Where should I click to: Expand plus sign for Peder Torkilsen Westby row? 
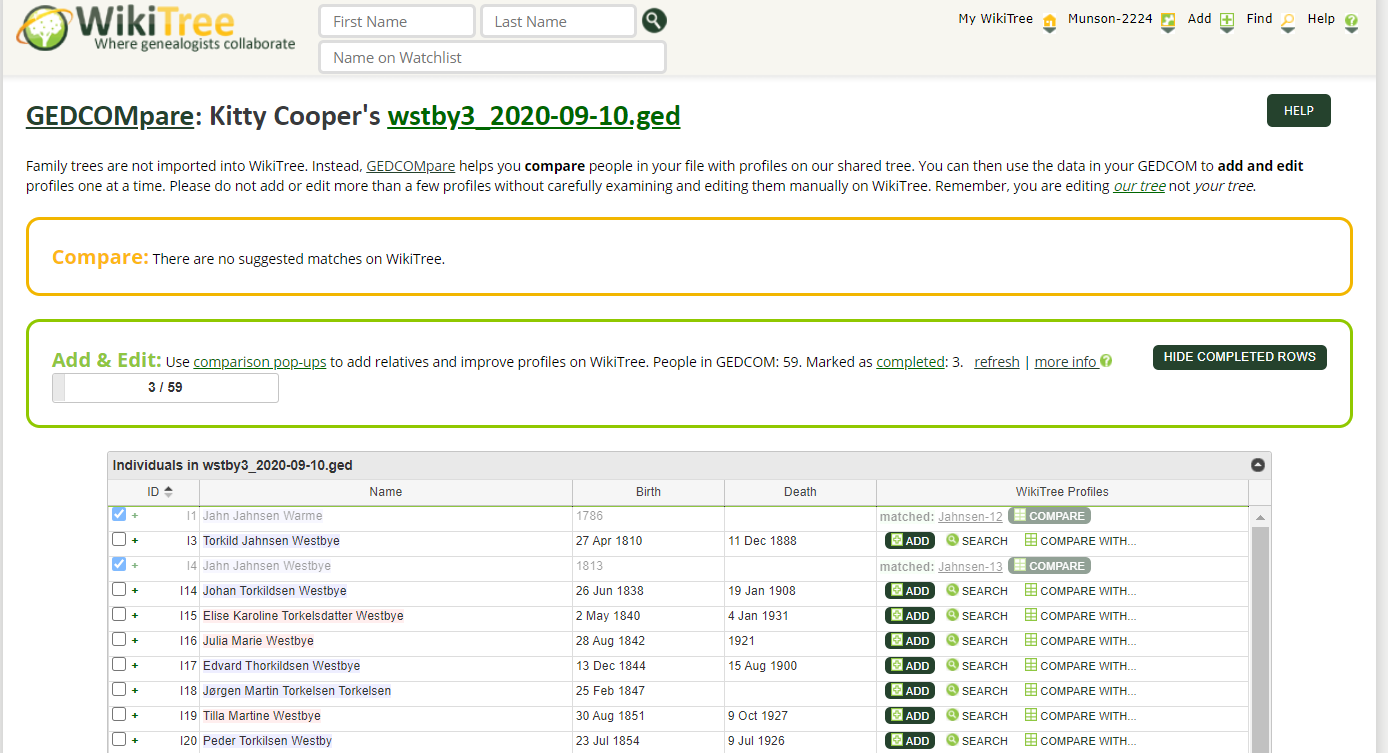[x=135, y=741]
